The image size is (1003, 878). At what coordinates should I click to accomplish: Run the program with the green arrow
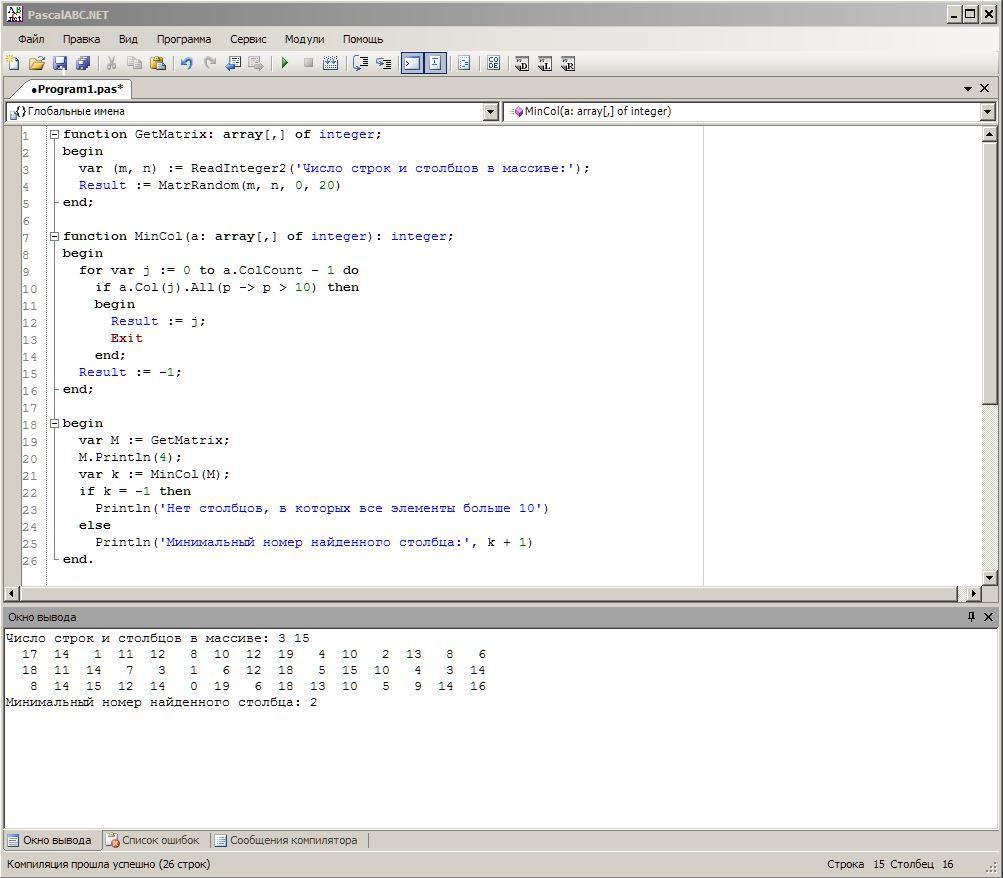pyautogui.click(x=285, y=63)
